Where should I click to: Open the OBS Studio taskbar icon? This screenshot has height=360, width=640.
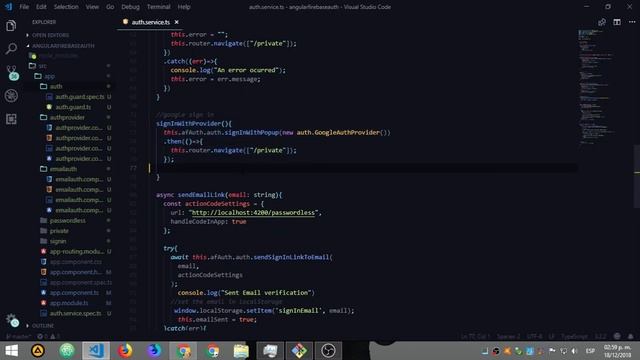[328, 351]
